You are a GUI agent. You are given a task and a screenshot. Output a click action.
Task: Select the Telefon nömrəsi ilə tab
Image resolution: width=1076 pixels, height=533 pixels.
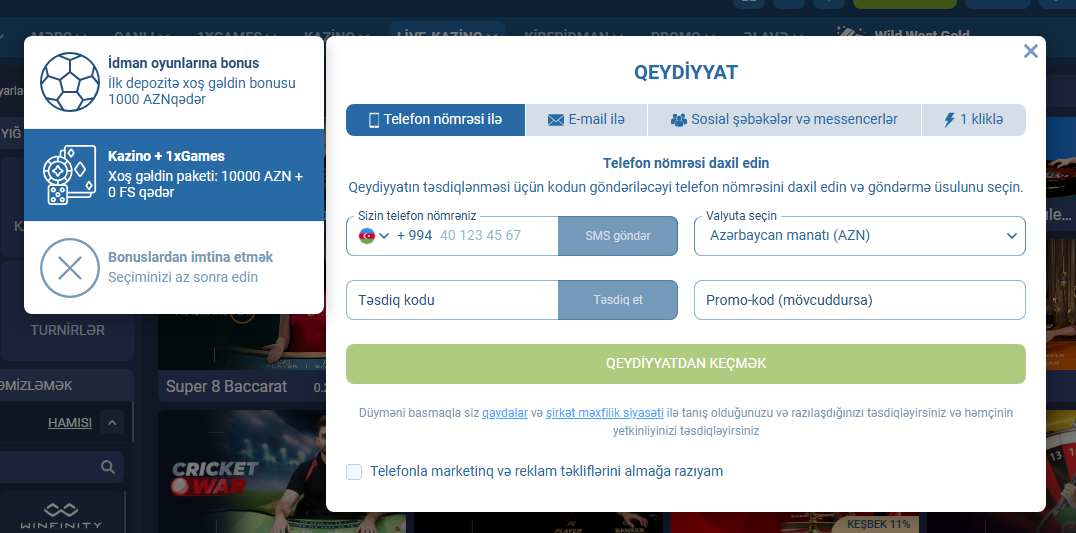435,120
